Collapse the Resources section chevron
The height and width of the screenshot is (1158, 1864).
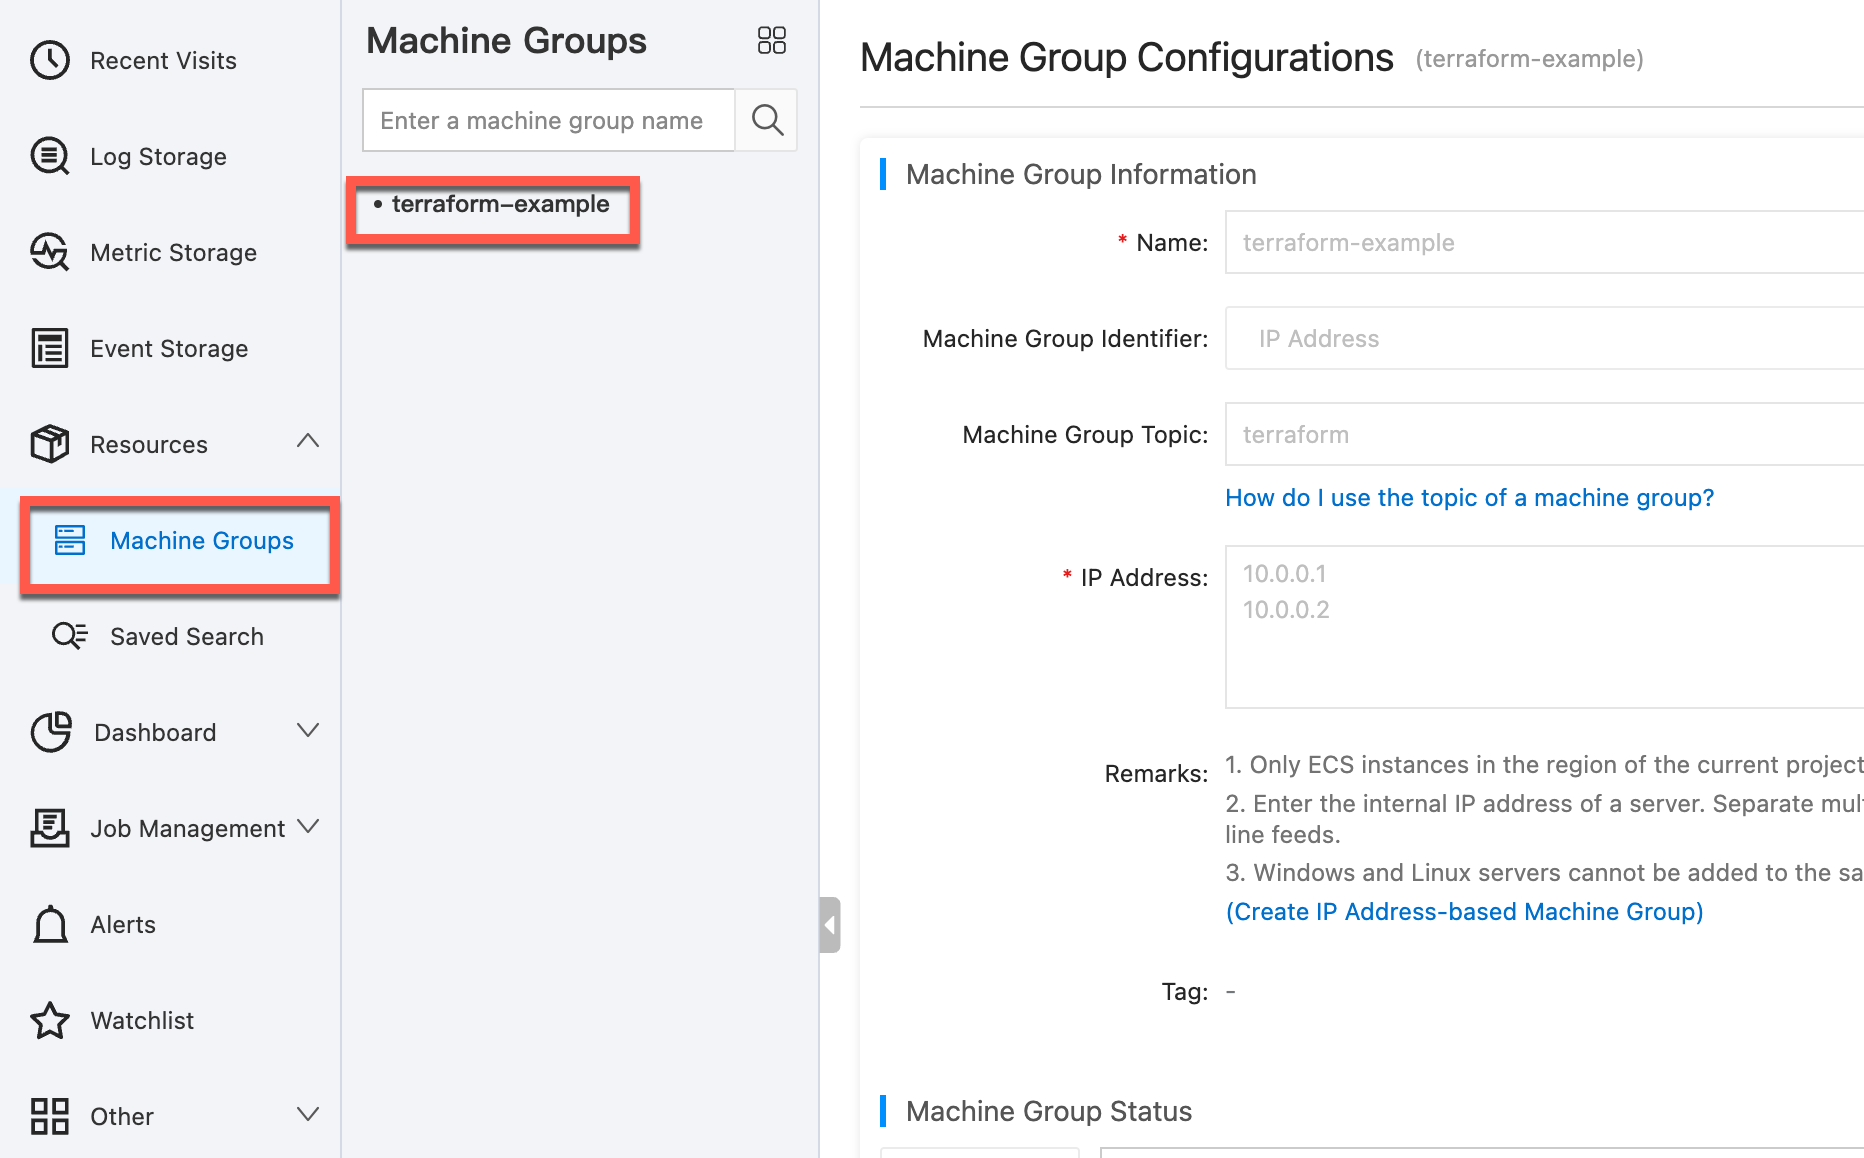(x=308, y=441)
